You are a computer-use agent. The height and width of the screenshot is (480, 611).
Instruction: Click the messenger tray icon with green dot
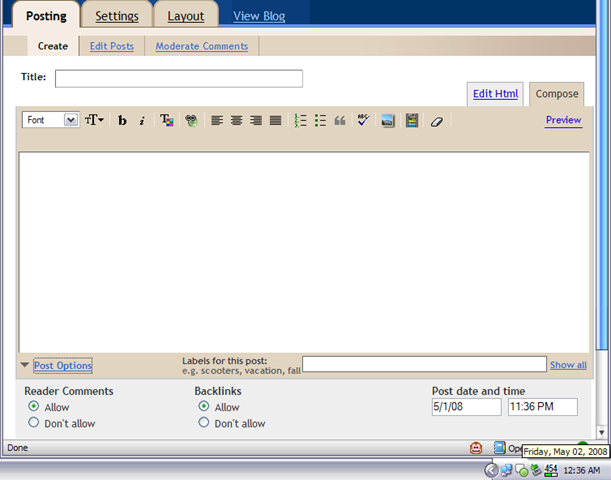click(522, 471)
